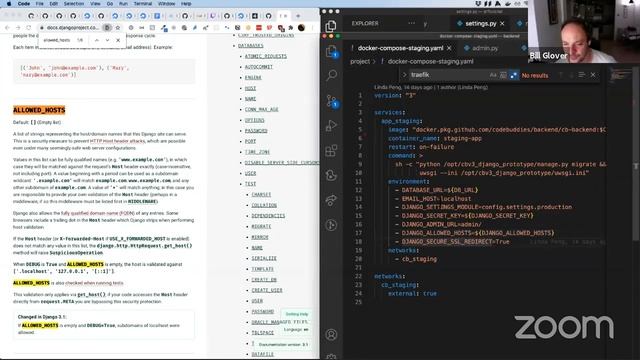Close the docker-compose-staging.yaml tab
640x360 pixels.
pyautogui.click(x=449, y=48)
